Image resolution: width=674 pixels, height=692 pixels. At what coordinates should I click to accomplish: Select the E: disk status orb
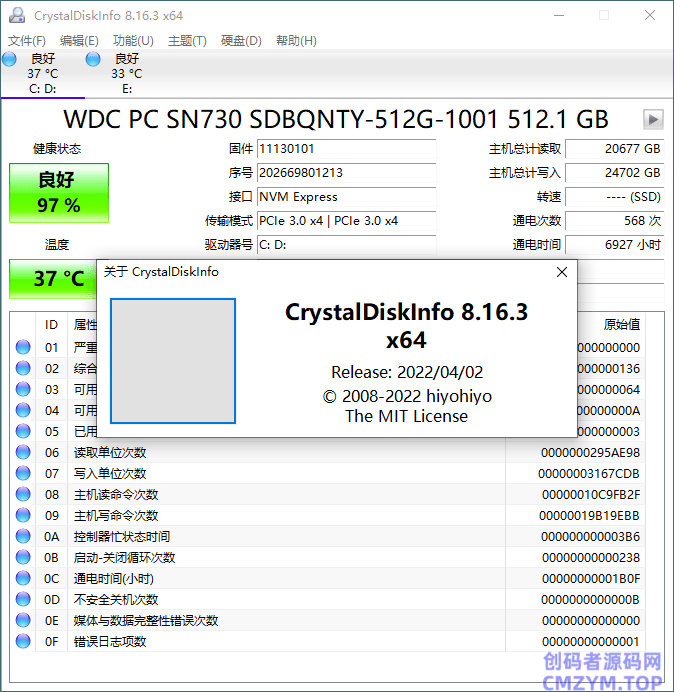click(x=93, y=60)
